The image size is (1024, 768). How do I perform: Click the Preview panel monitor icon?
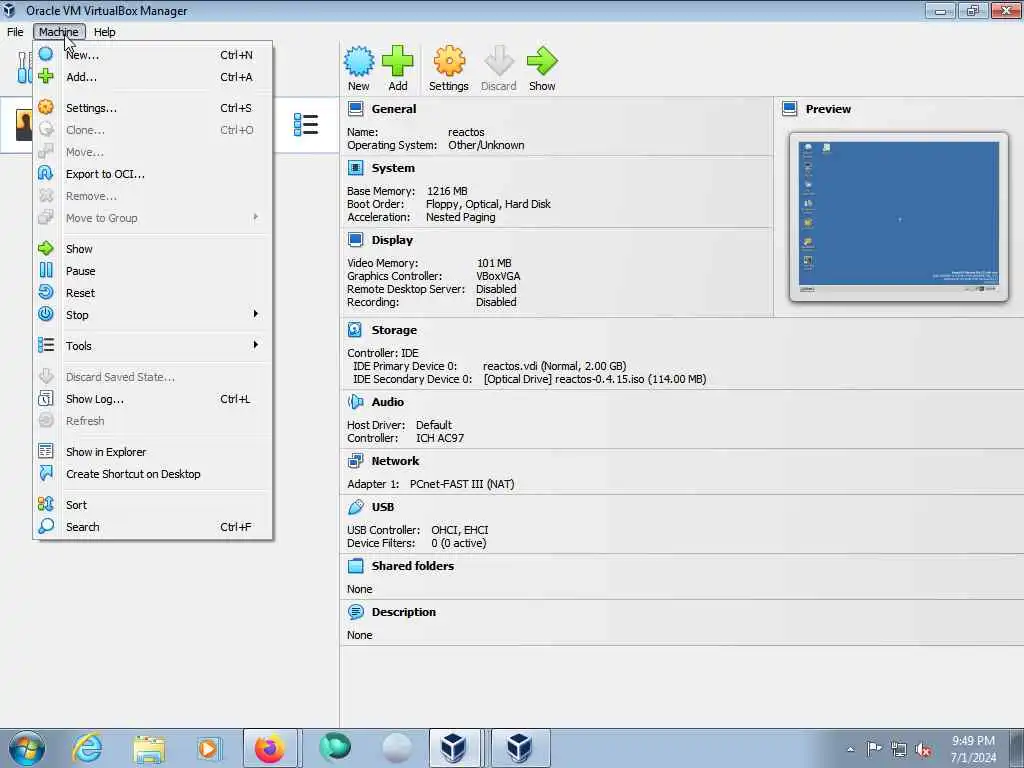click(x=790, y=109)
